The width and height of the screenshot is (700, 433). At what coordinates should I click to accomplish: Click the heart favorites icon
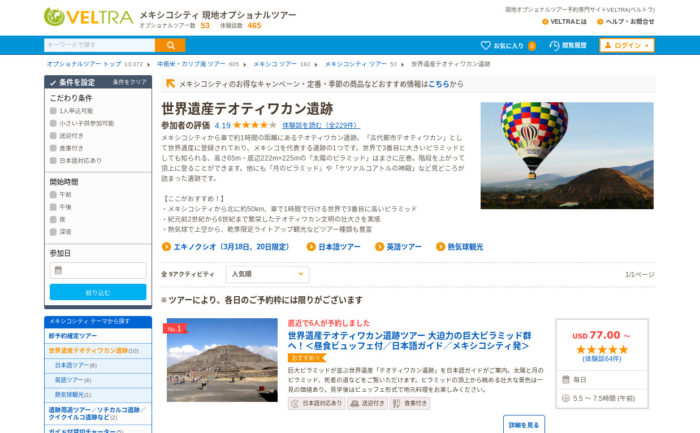[485, 45]
